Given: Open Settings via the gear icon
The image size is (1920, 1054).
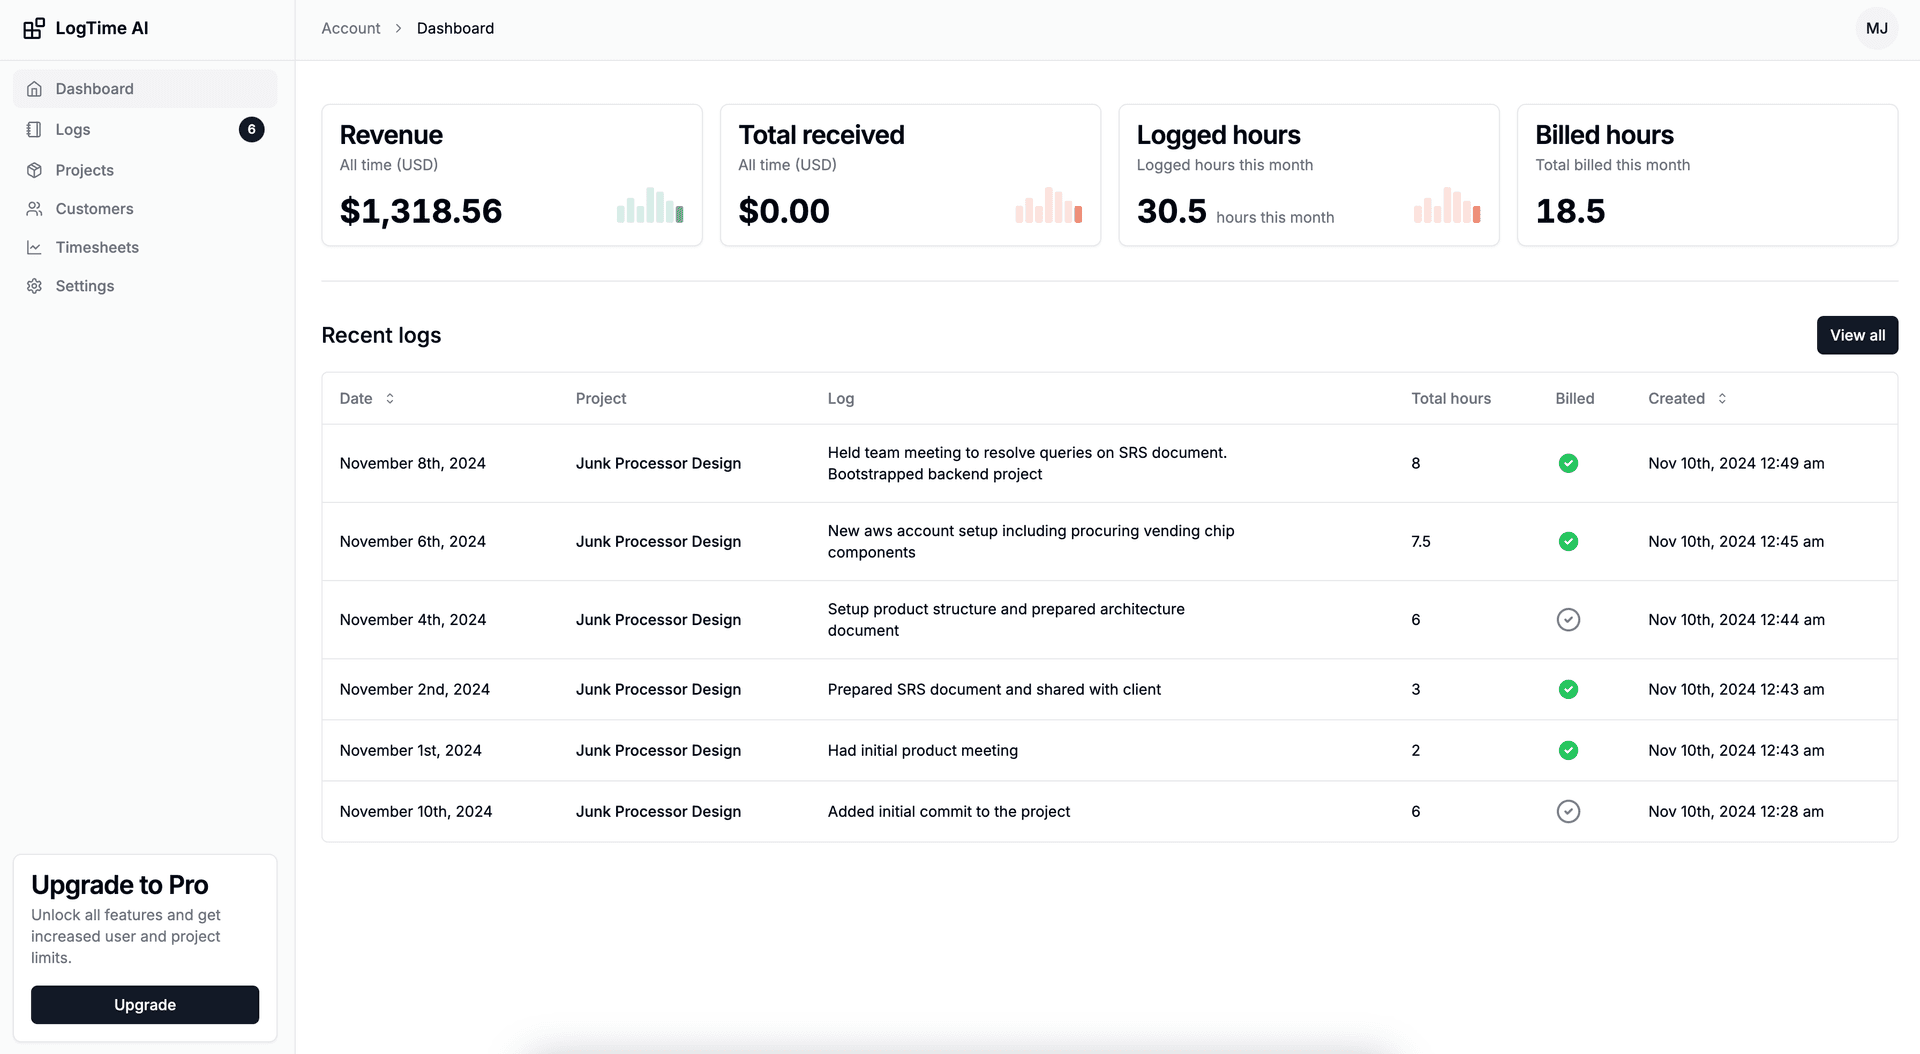Looking at the screenshot, I should [x=34, y=286].
